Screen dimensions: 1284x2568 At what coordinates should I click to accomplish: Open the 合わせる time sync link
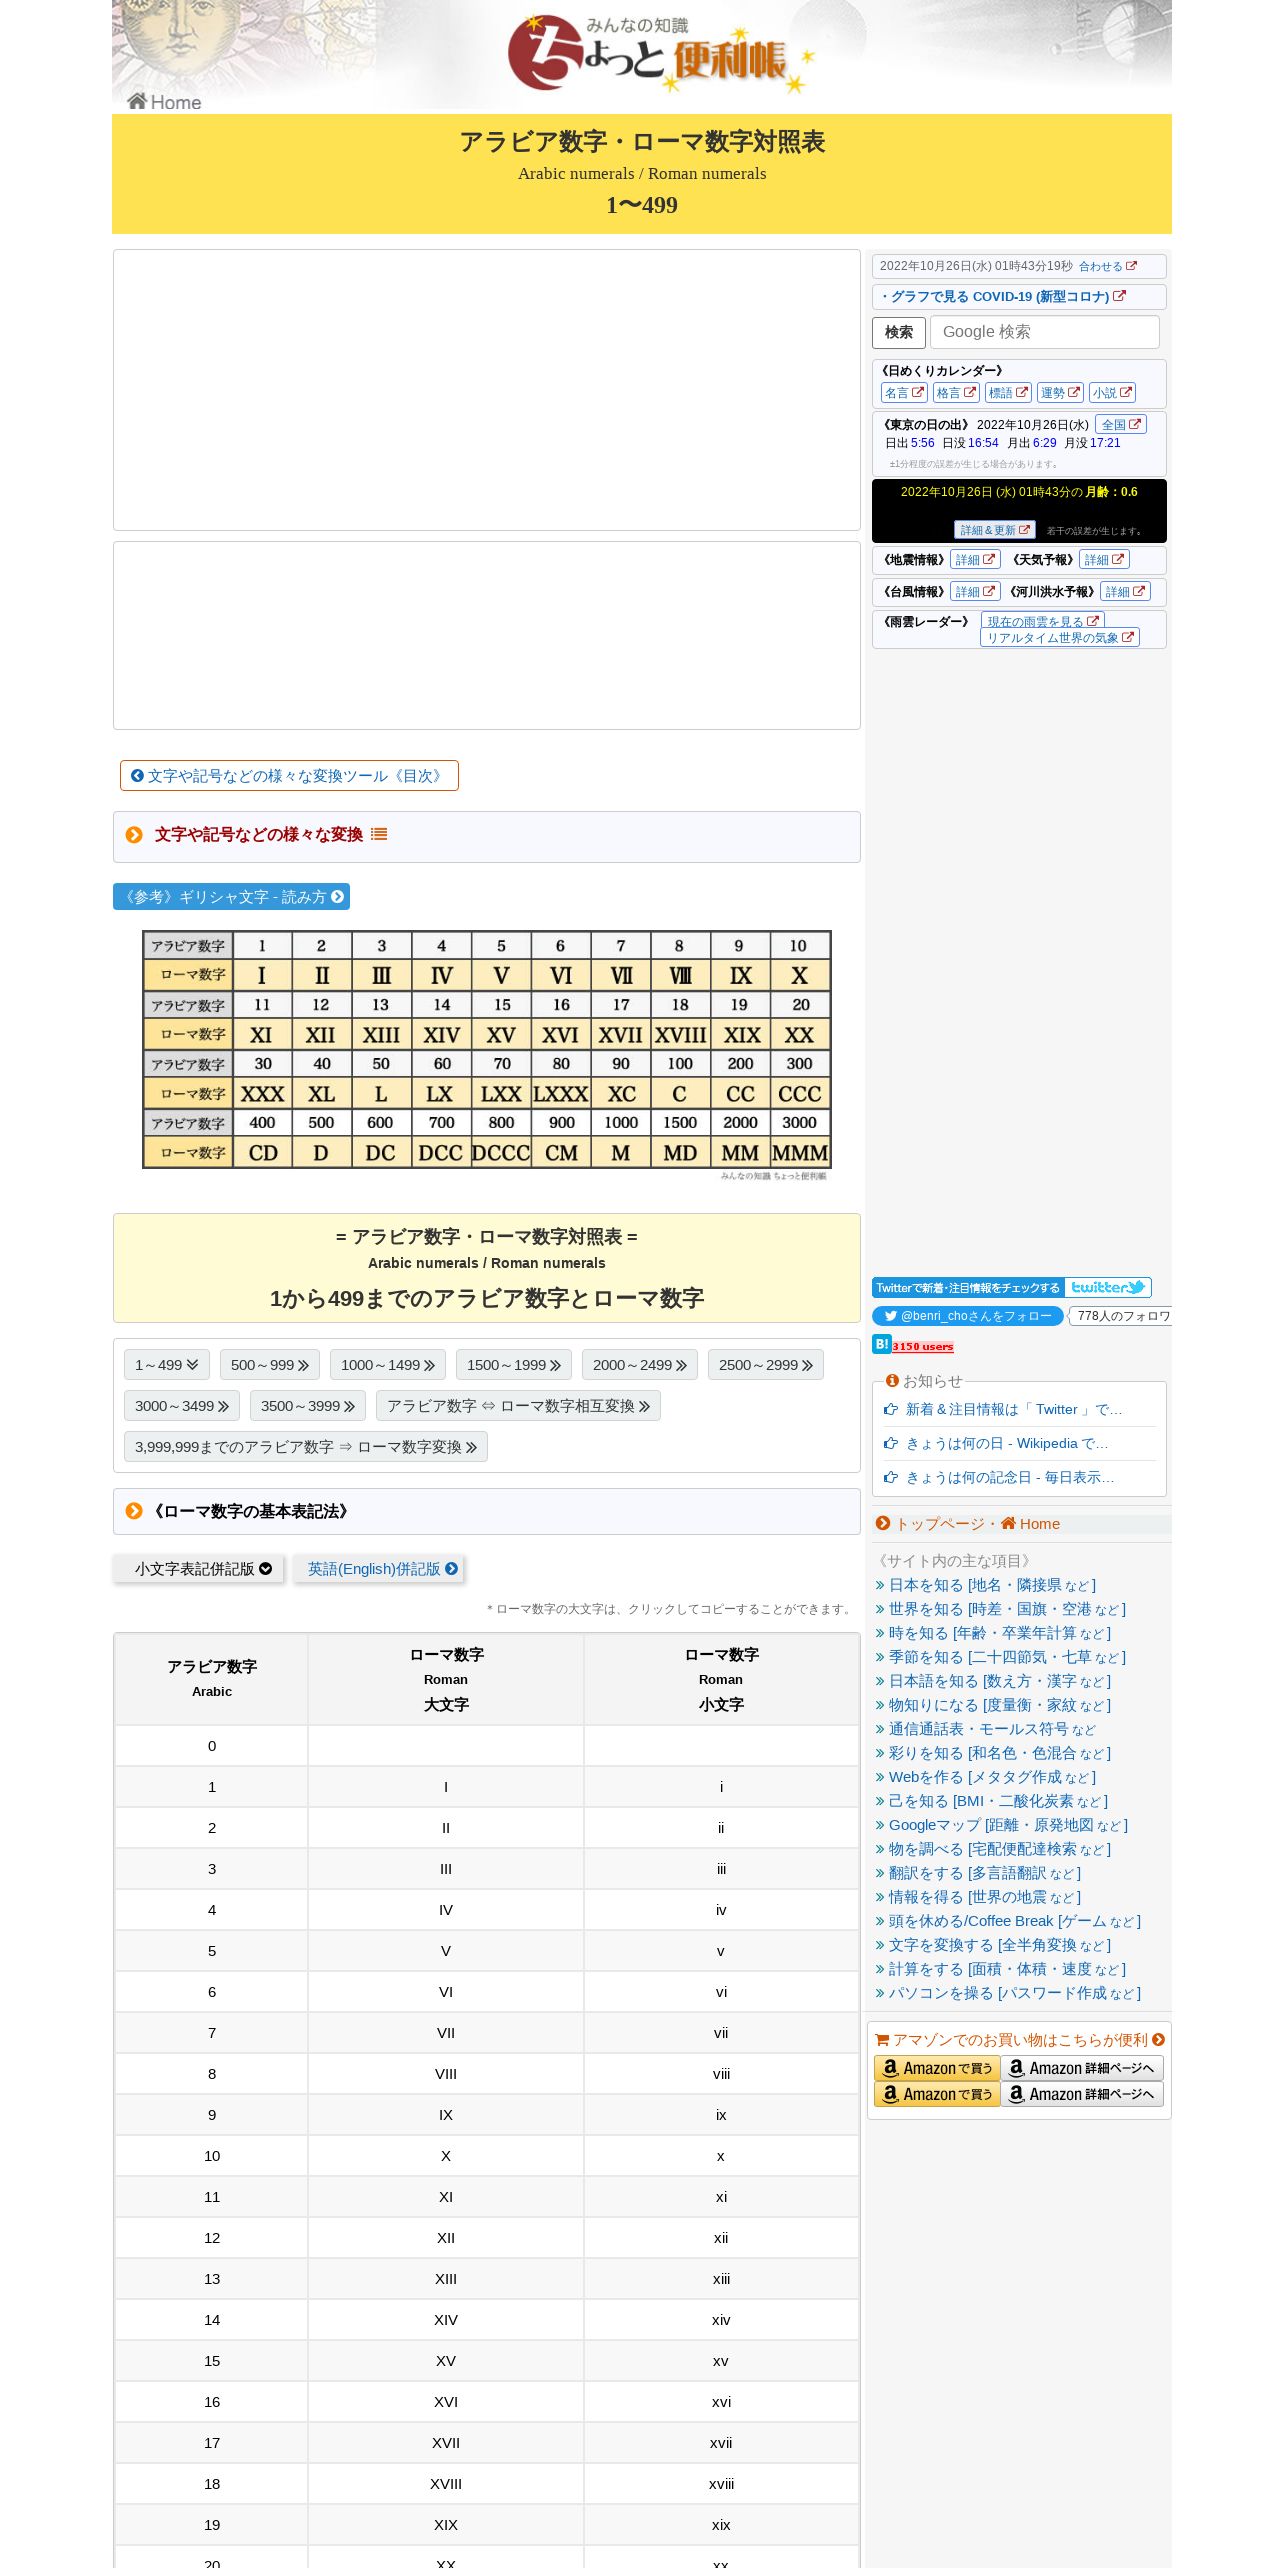click(x=1107, y=266)
